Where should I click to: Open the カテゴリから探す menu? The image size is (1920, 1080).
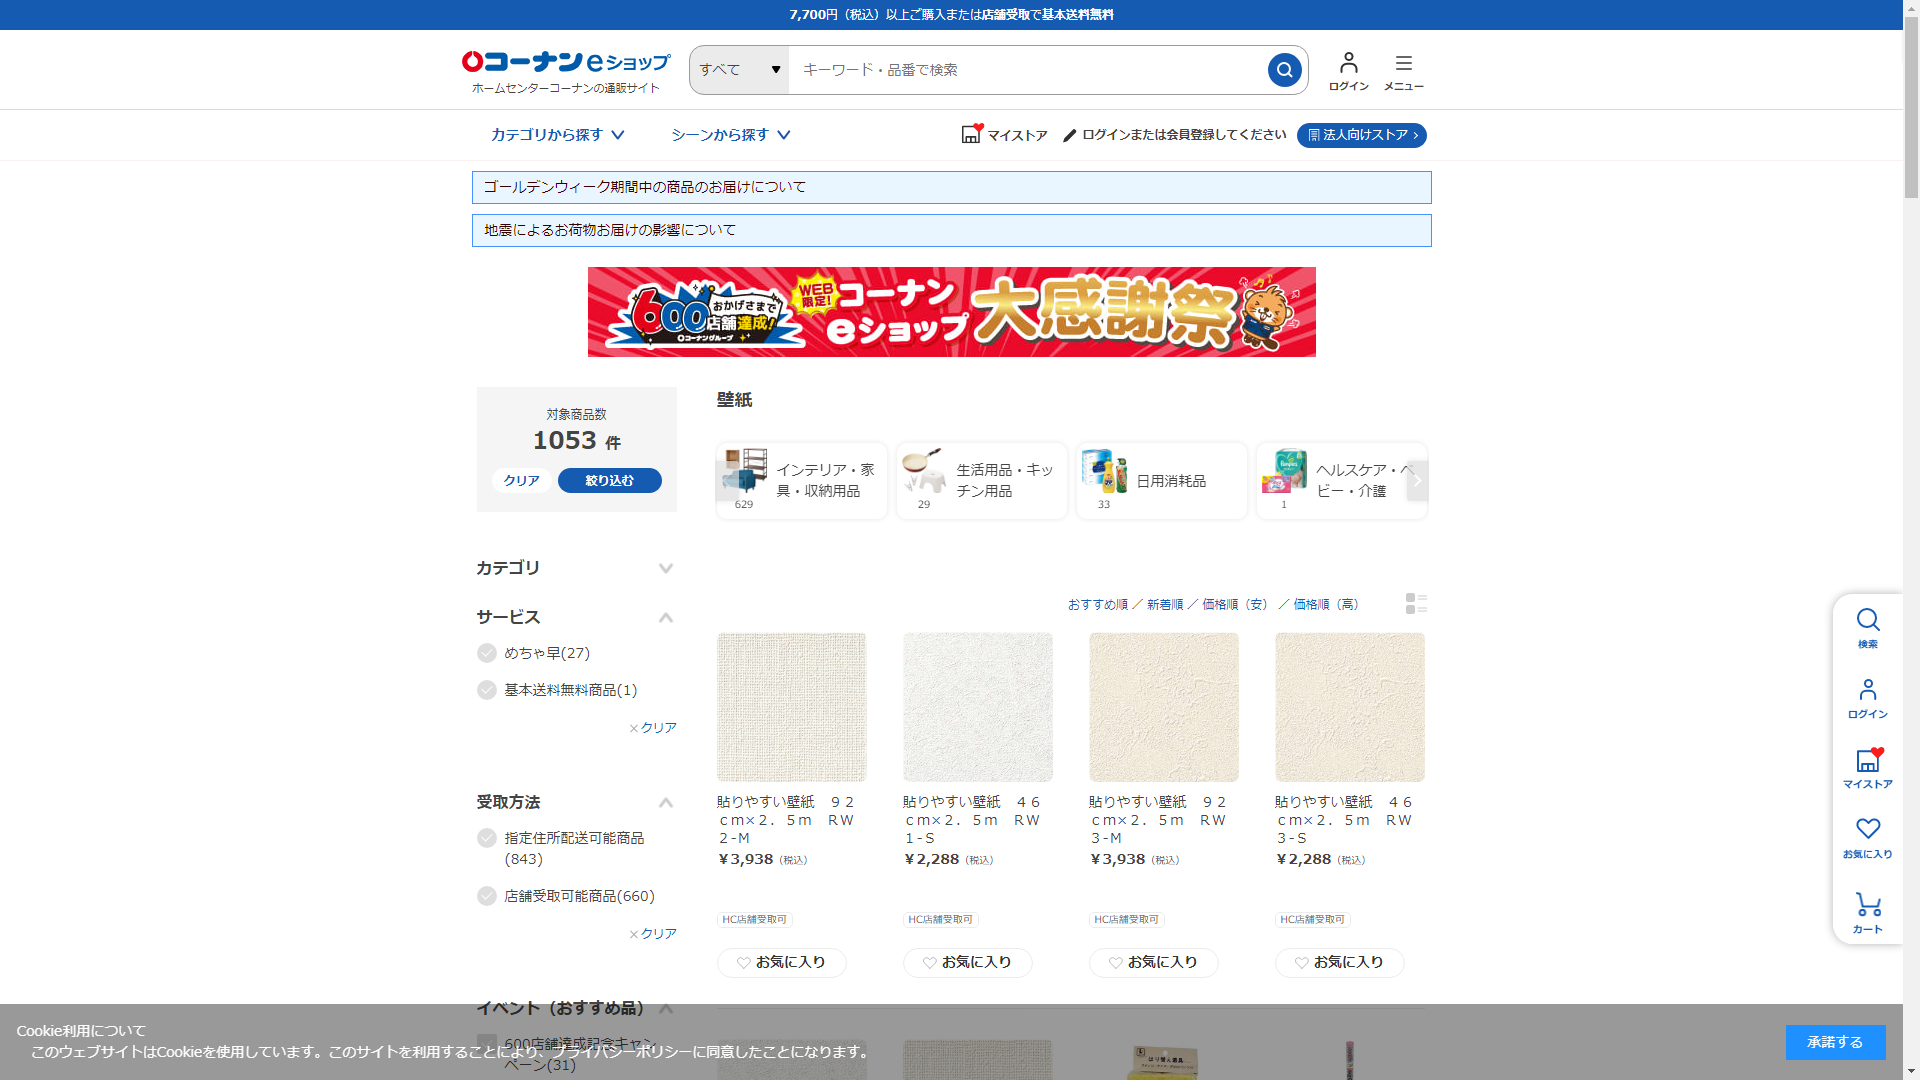coord(557,135)
